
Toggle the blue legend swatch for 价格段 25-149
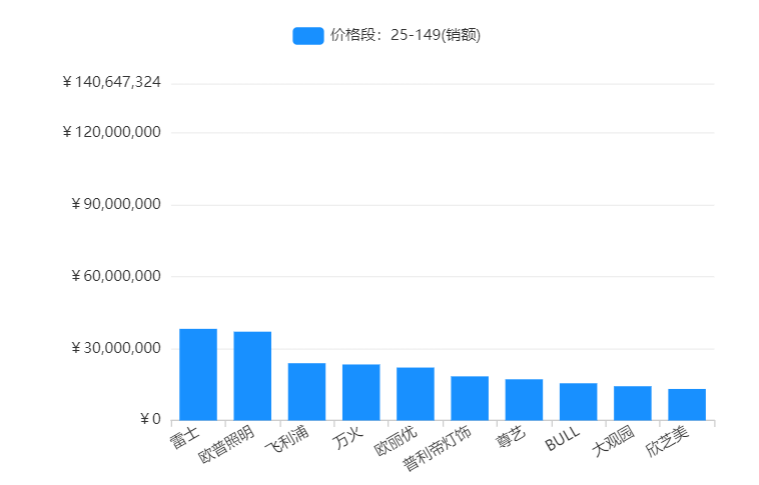click(308, 36)
